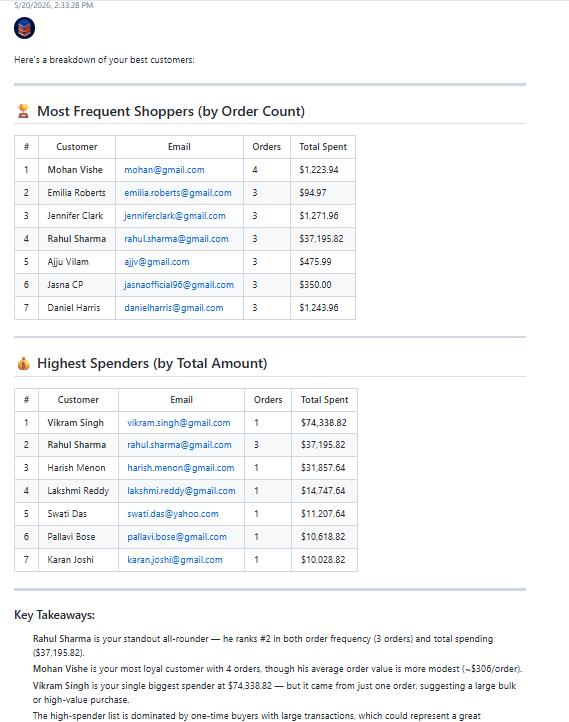Select the Most Frequent Shoppers heading
This screenshot has width=569, height=722.
171,111
